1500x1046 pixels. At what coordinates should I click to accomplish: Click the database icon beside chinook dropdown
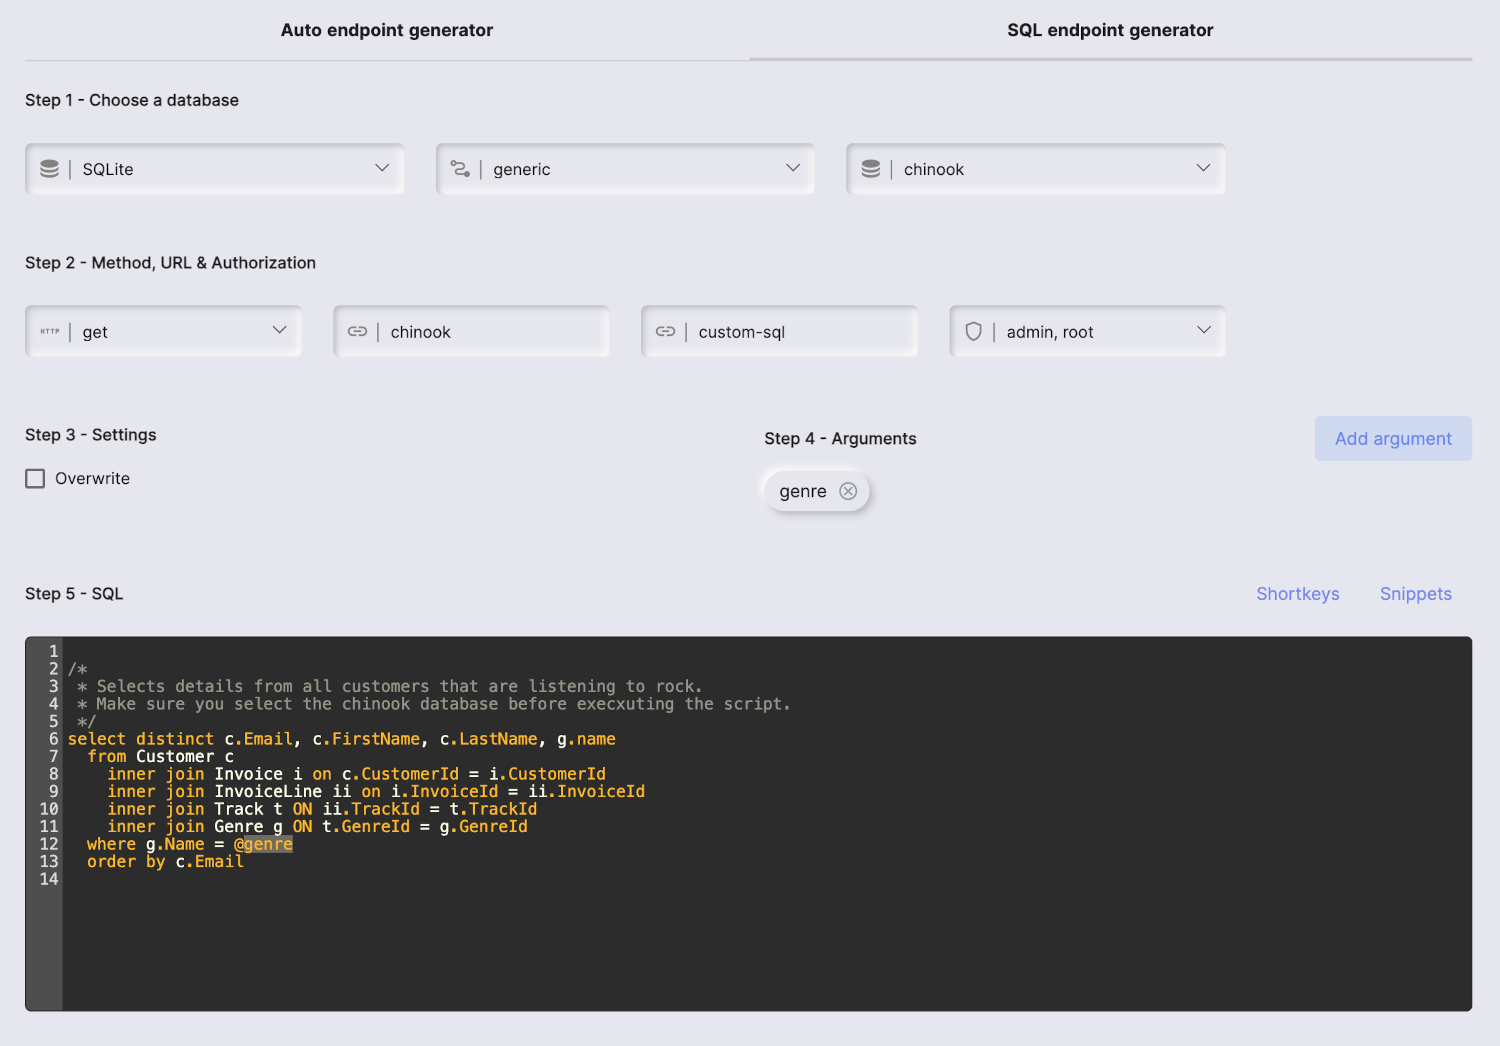tap(871, 169)
